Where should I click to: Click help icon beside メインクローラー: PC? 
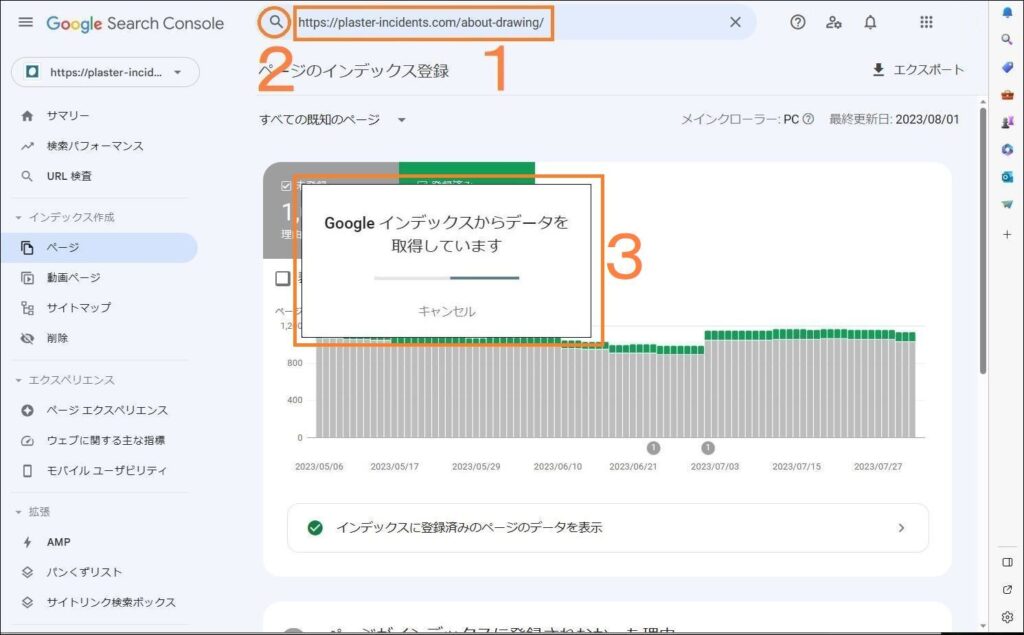point(808,119)
